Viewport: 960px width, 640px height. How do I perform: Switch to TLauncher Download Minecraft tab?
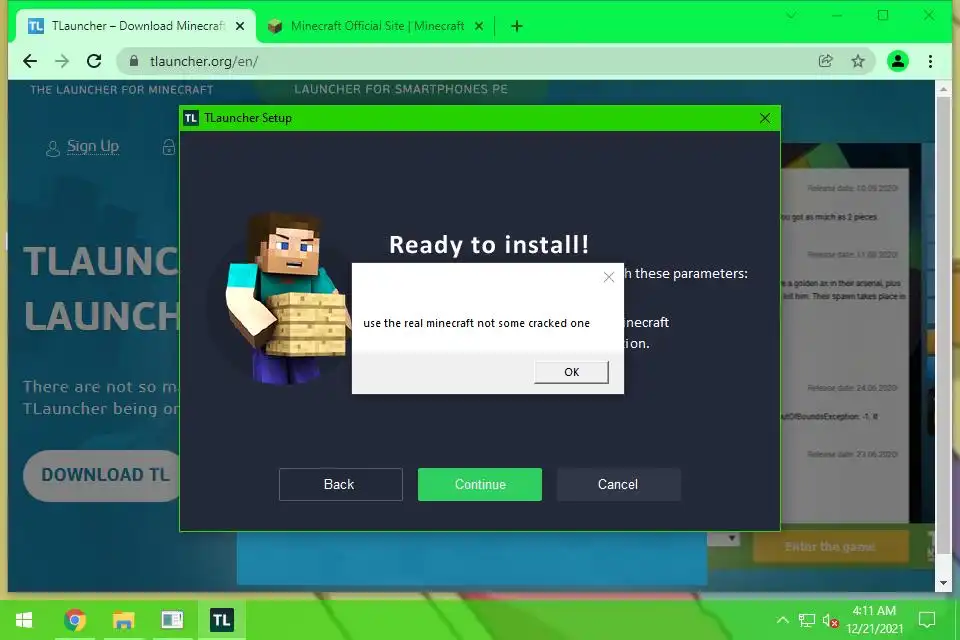pos(137,26)
